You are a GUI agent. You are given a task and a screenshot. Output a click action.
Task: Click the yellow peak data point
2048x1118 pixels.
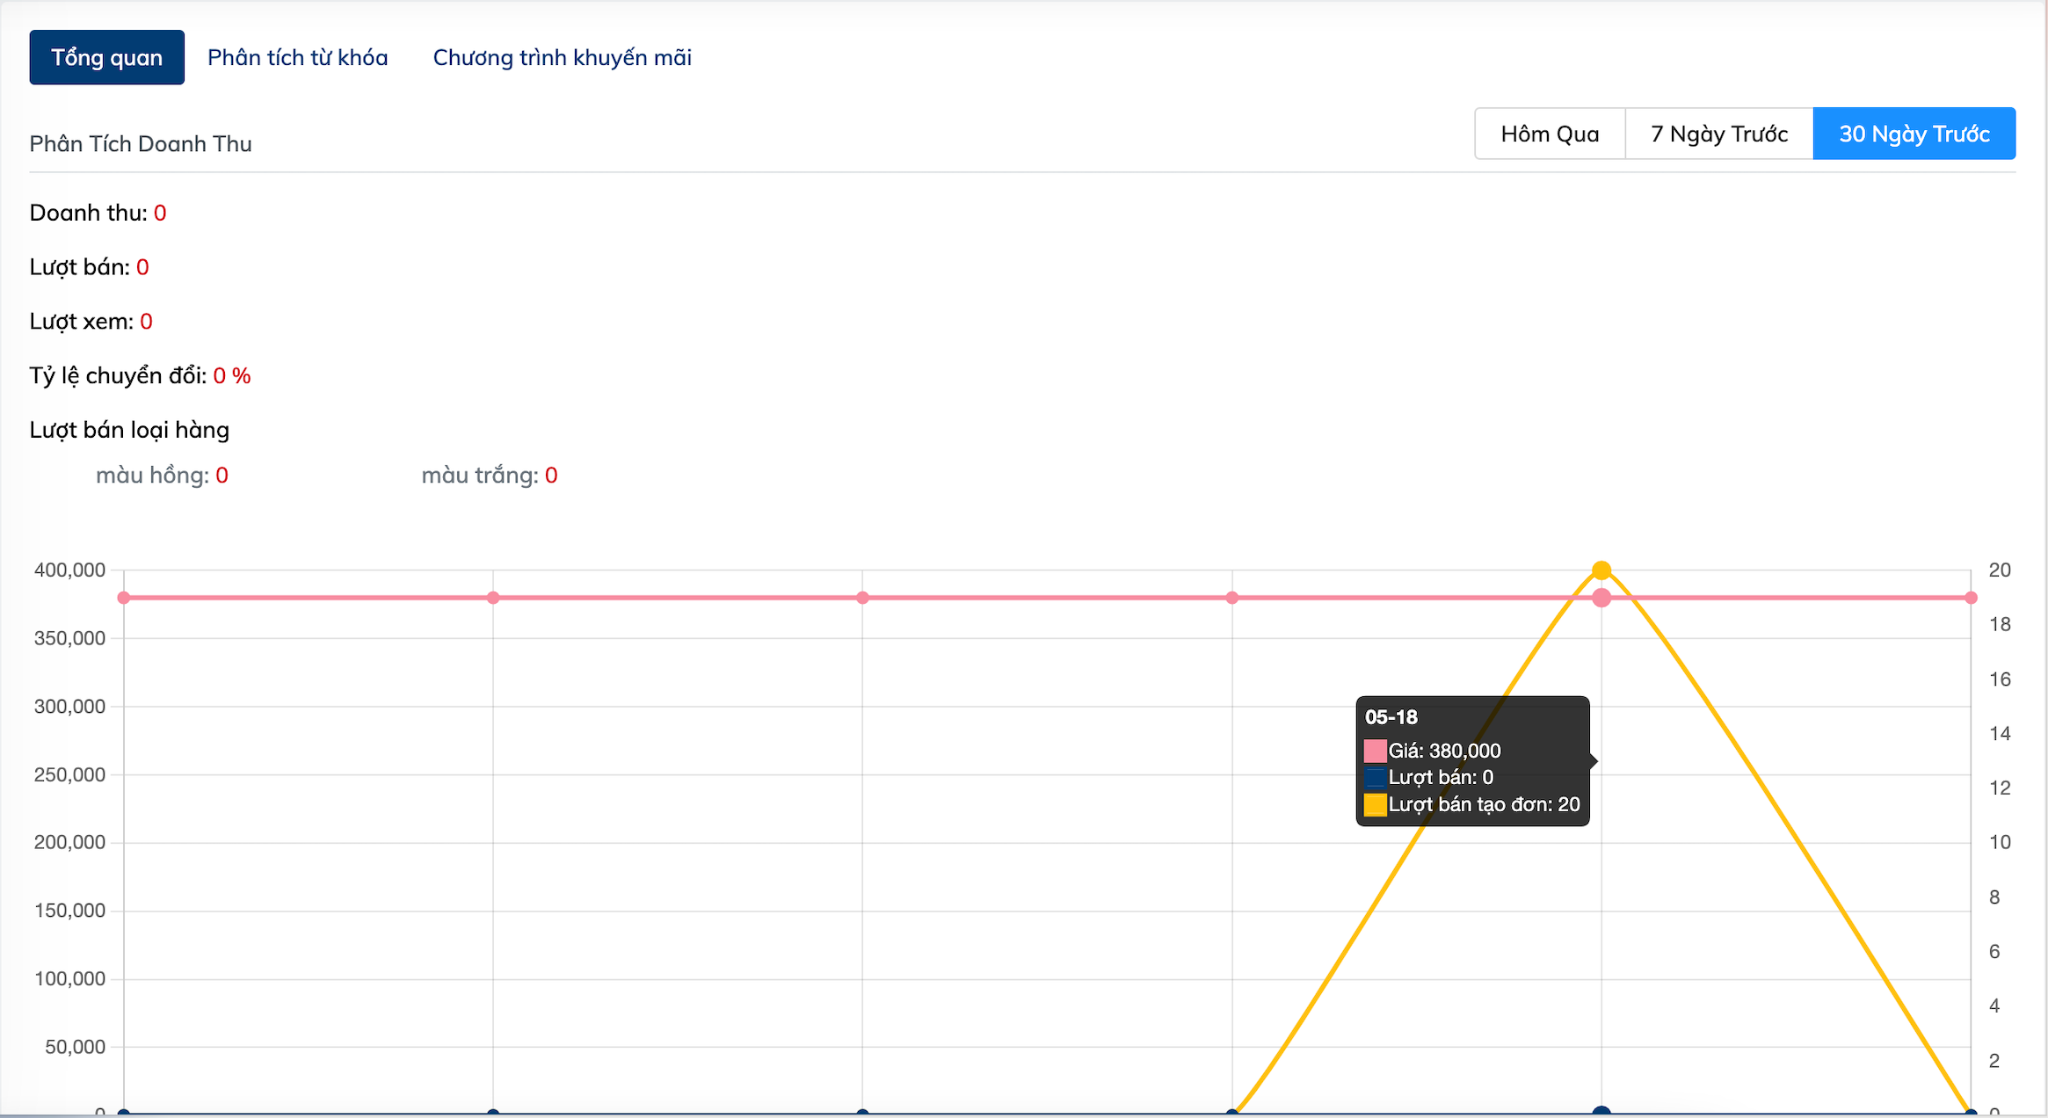(x=1601, y=570)
